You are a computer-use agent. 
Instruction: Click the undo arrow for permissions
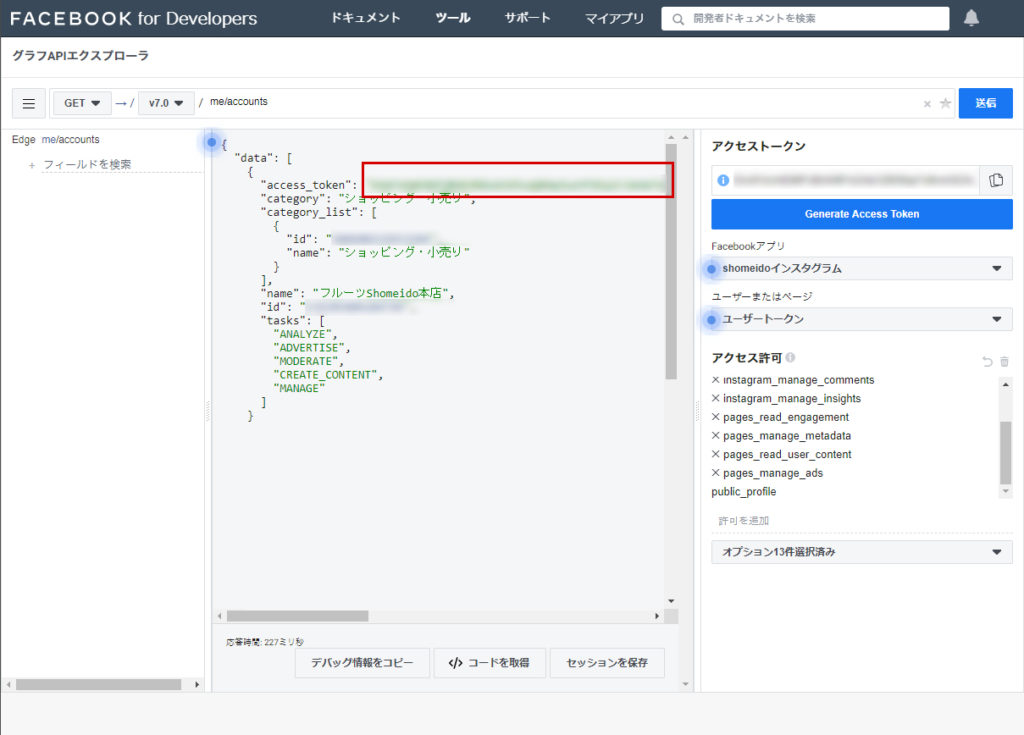[987, 361]
